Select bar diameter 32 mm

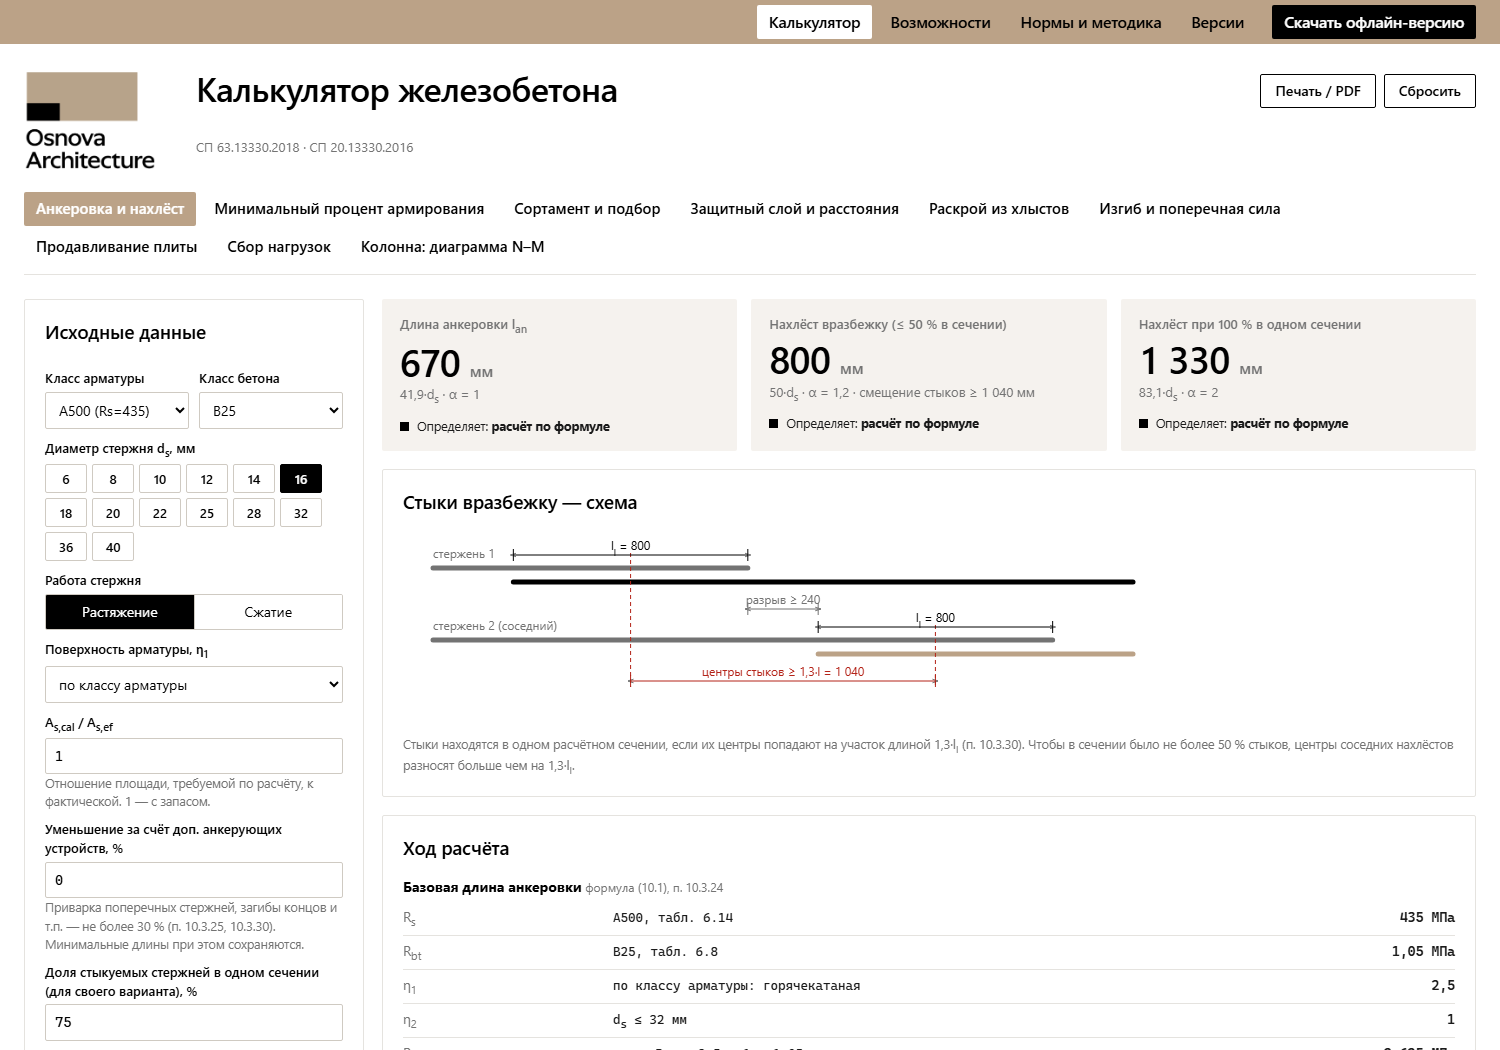(x=301, y=513)
